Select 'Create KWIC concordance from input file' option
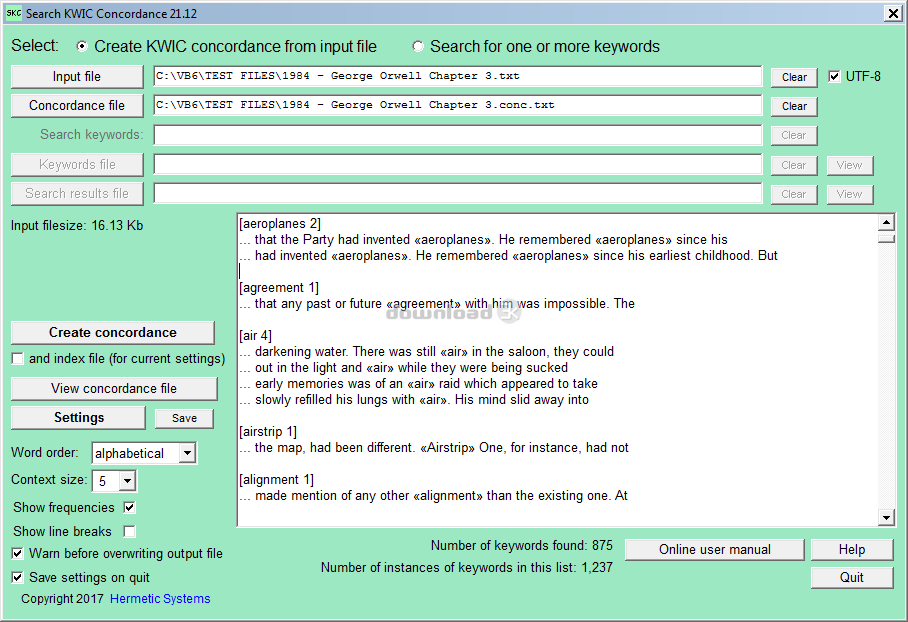This screenshot has width=908, height=622. point(82,46)
